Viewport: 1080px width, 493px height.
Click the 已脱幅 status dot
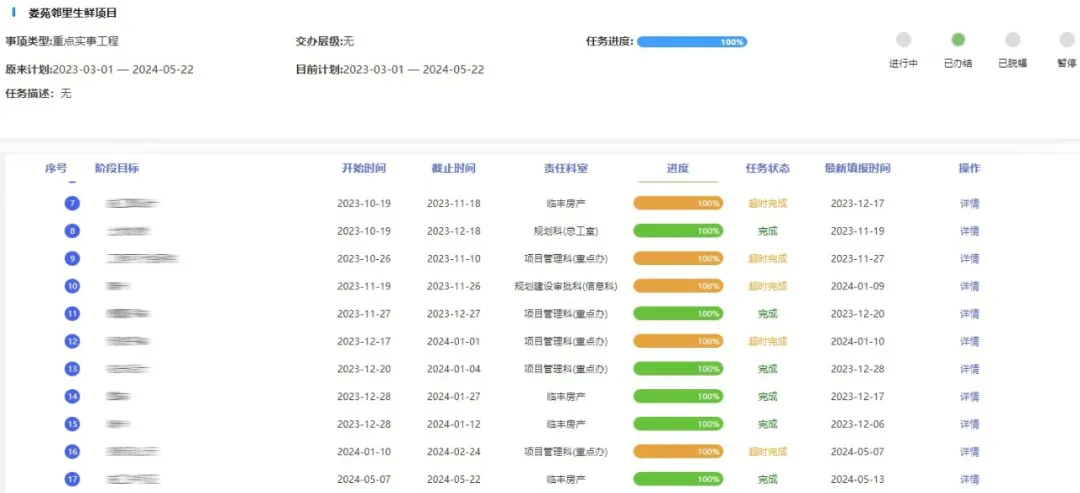(x=1012, y=41)
